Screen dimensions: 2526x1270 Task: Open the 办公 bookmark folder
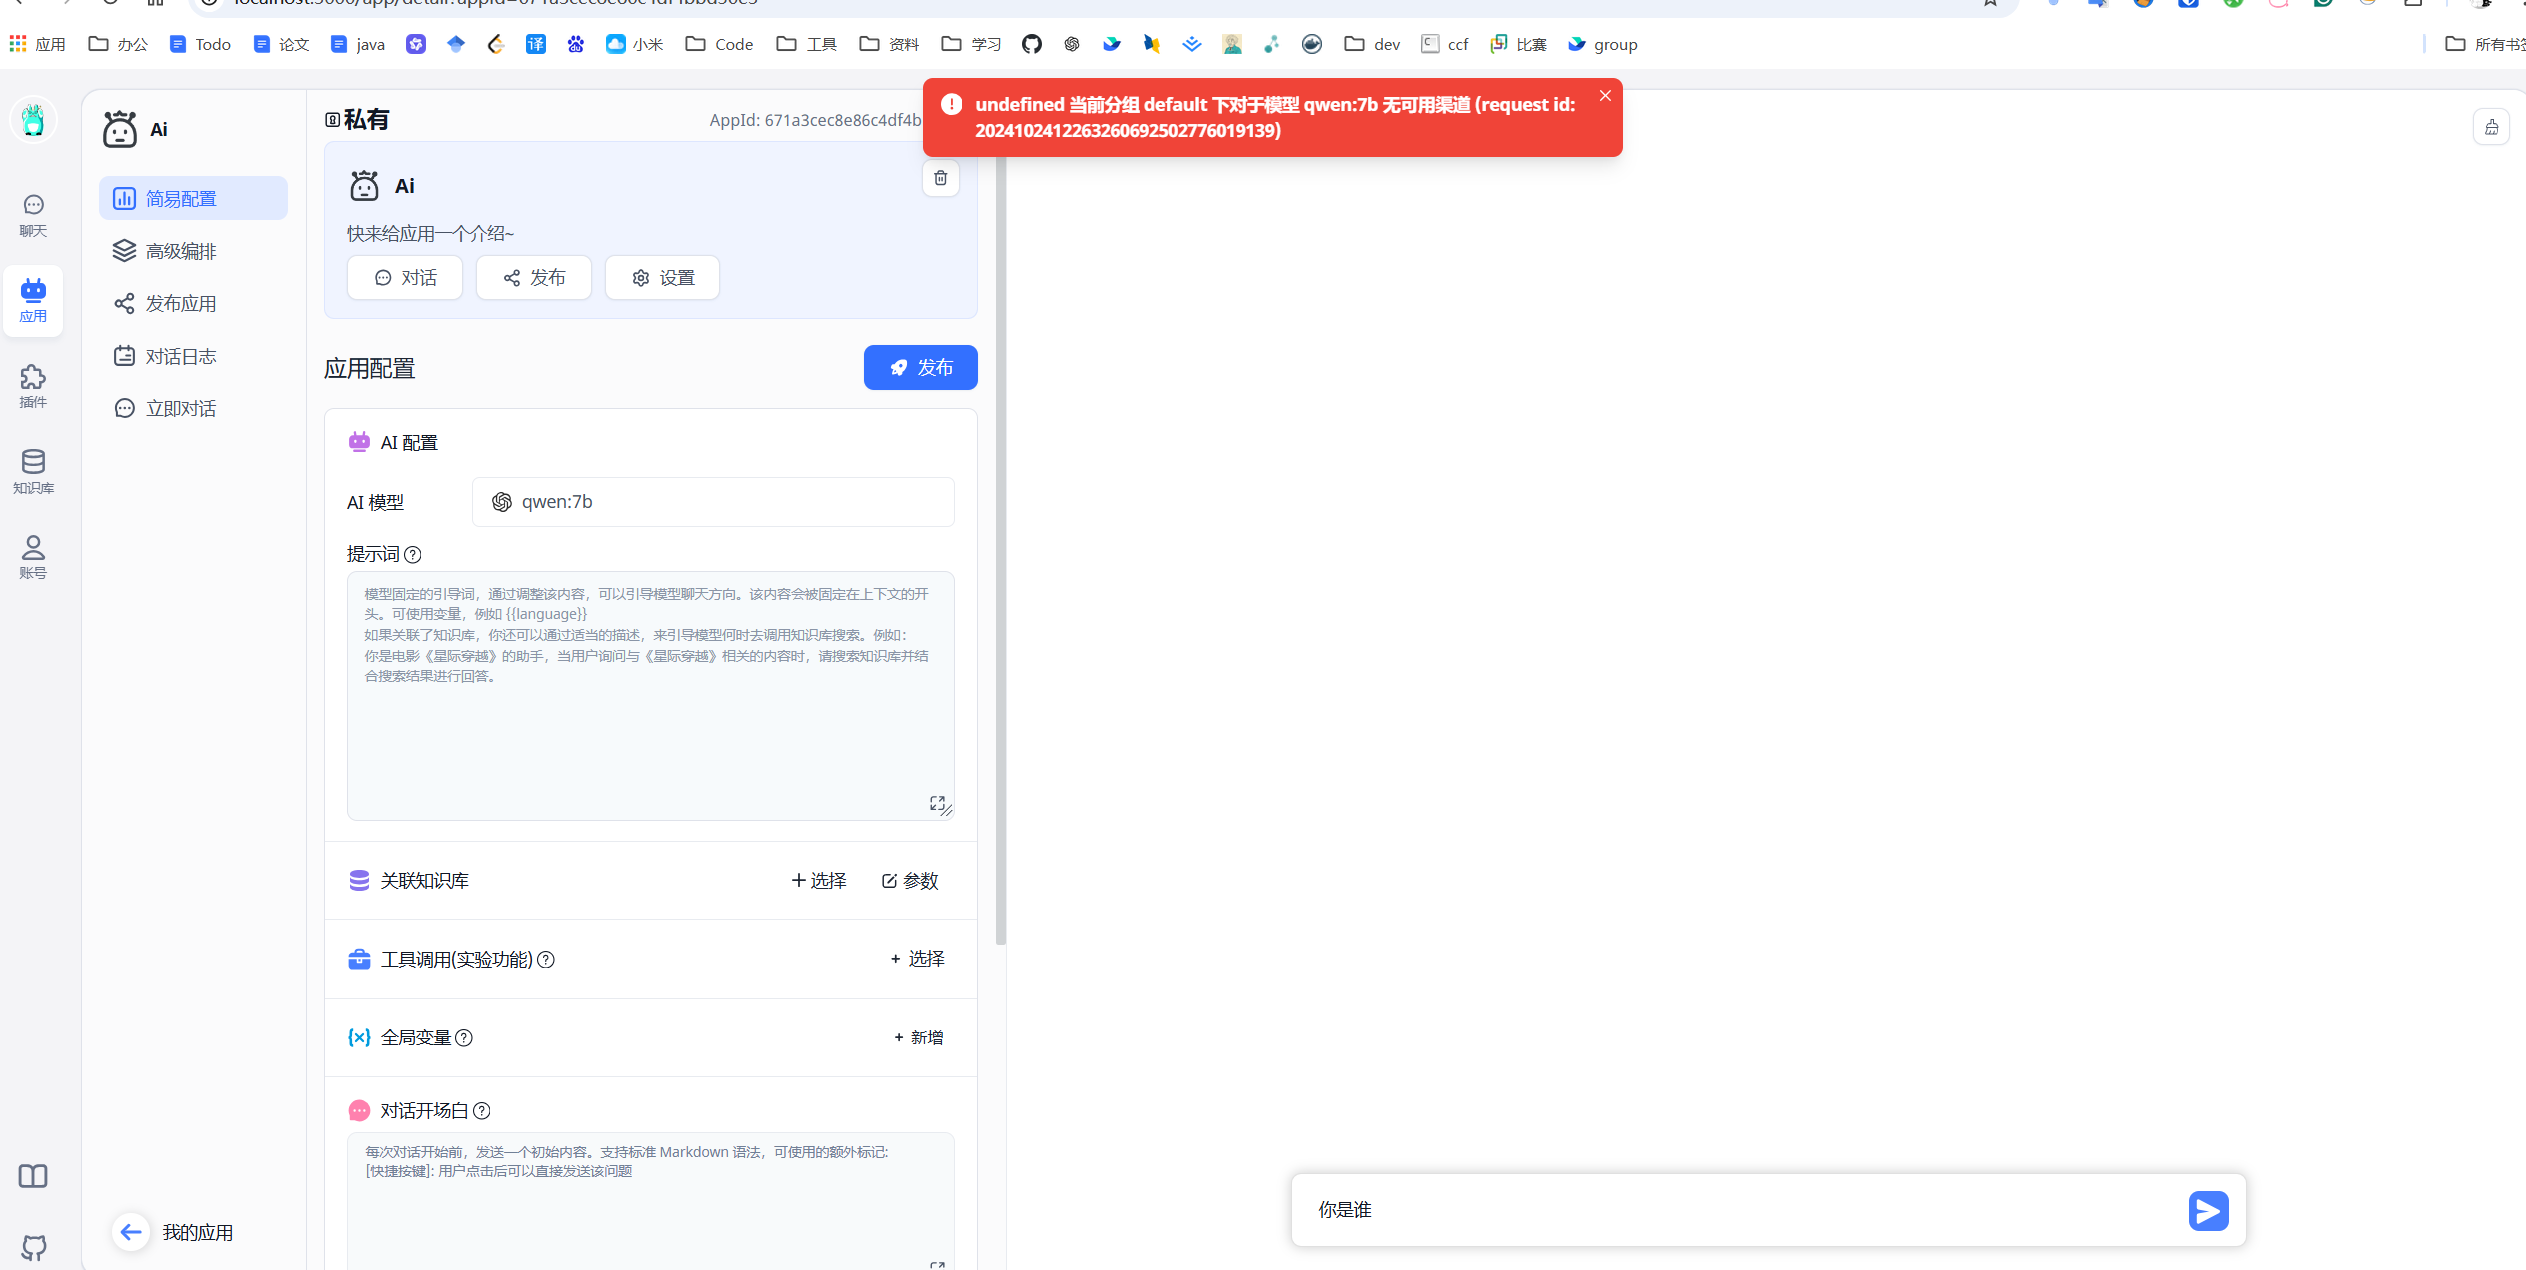click(x=118, y=44)
